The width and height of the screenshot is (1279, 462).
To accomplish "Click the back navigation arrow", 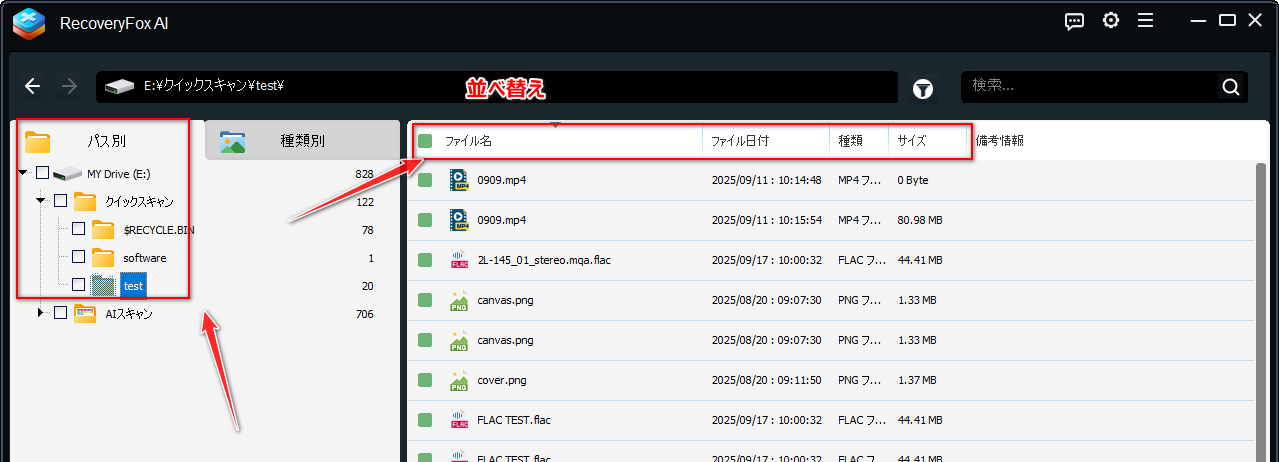I will [x=32, y=87].
